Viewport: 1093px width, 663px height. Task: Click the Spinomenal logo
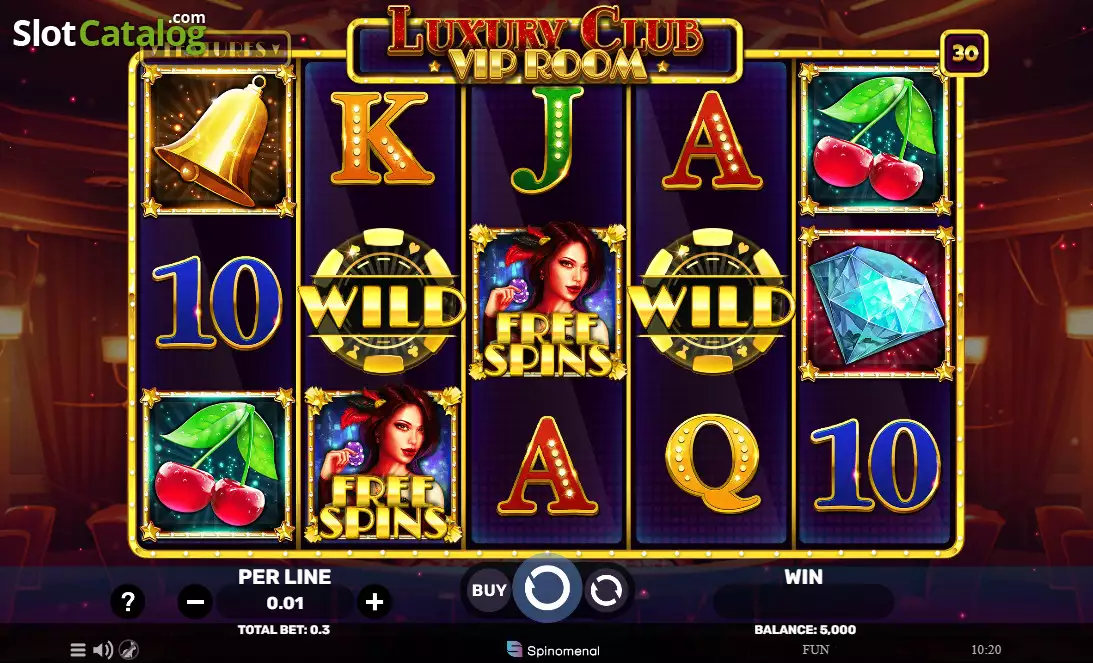pos(553,650)
